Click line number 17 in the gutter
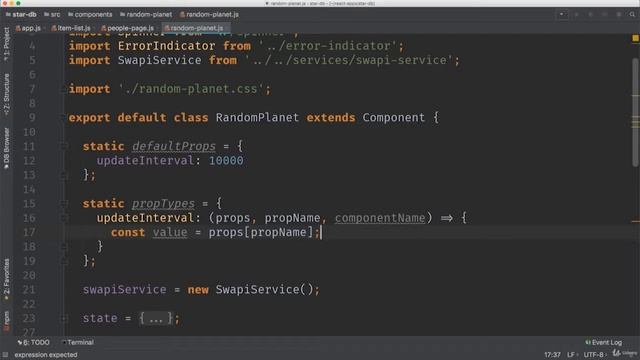 (29, 232)
